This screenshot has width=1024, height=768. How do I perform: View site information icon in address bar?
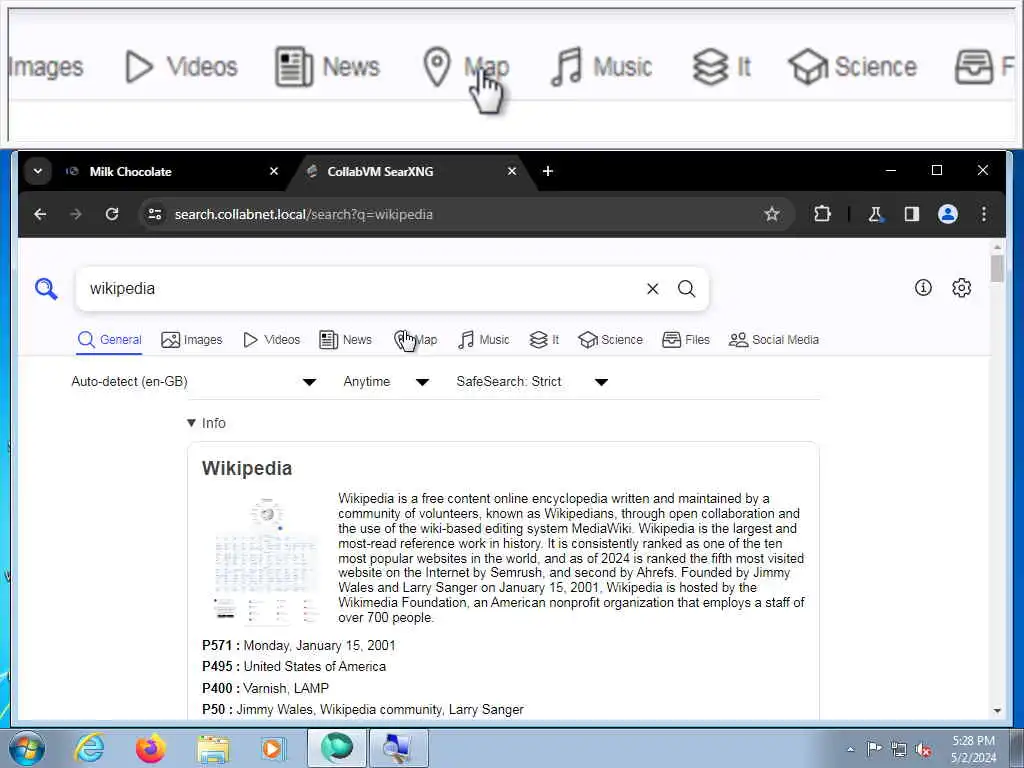[155, 214]
